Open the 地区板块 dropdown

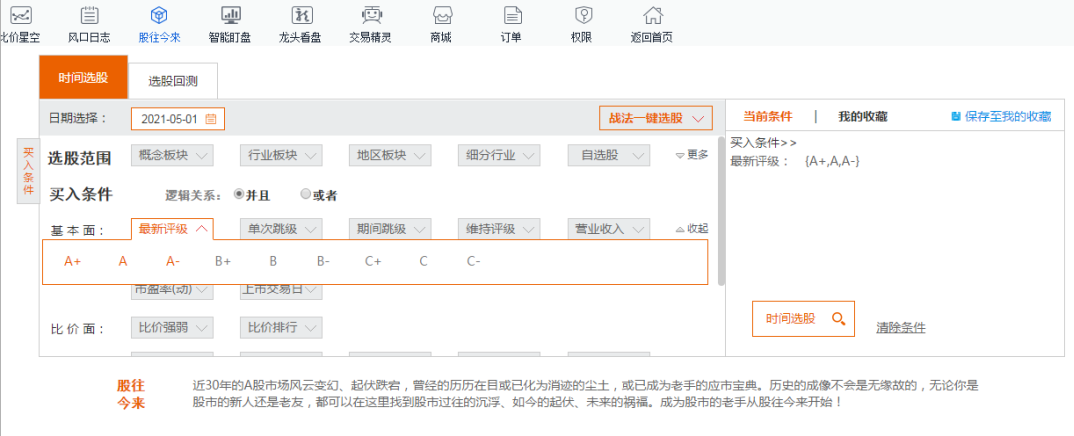(x=390, y=155)
